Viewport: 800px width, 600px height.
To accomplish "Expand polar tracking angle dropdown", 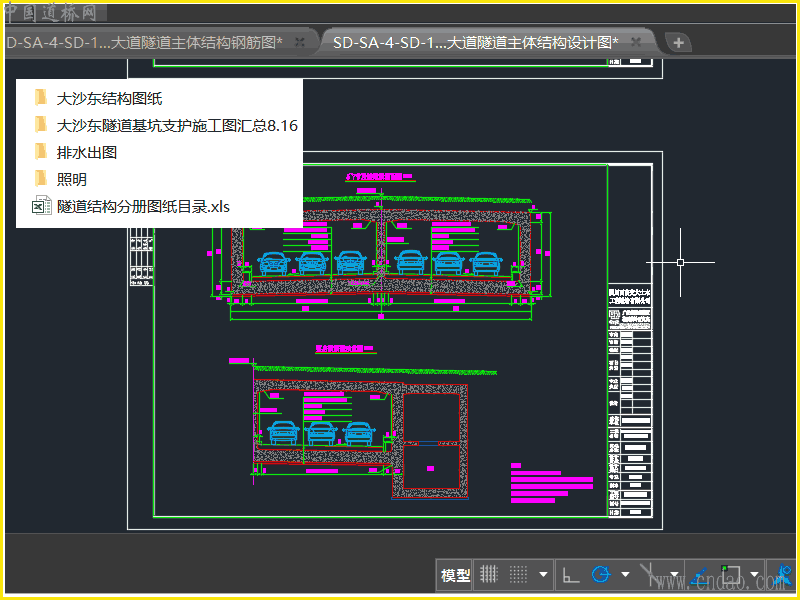I will tap(625, 575).
